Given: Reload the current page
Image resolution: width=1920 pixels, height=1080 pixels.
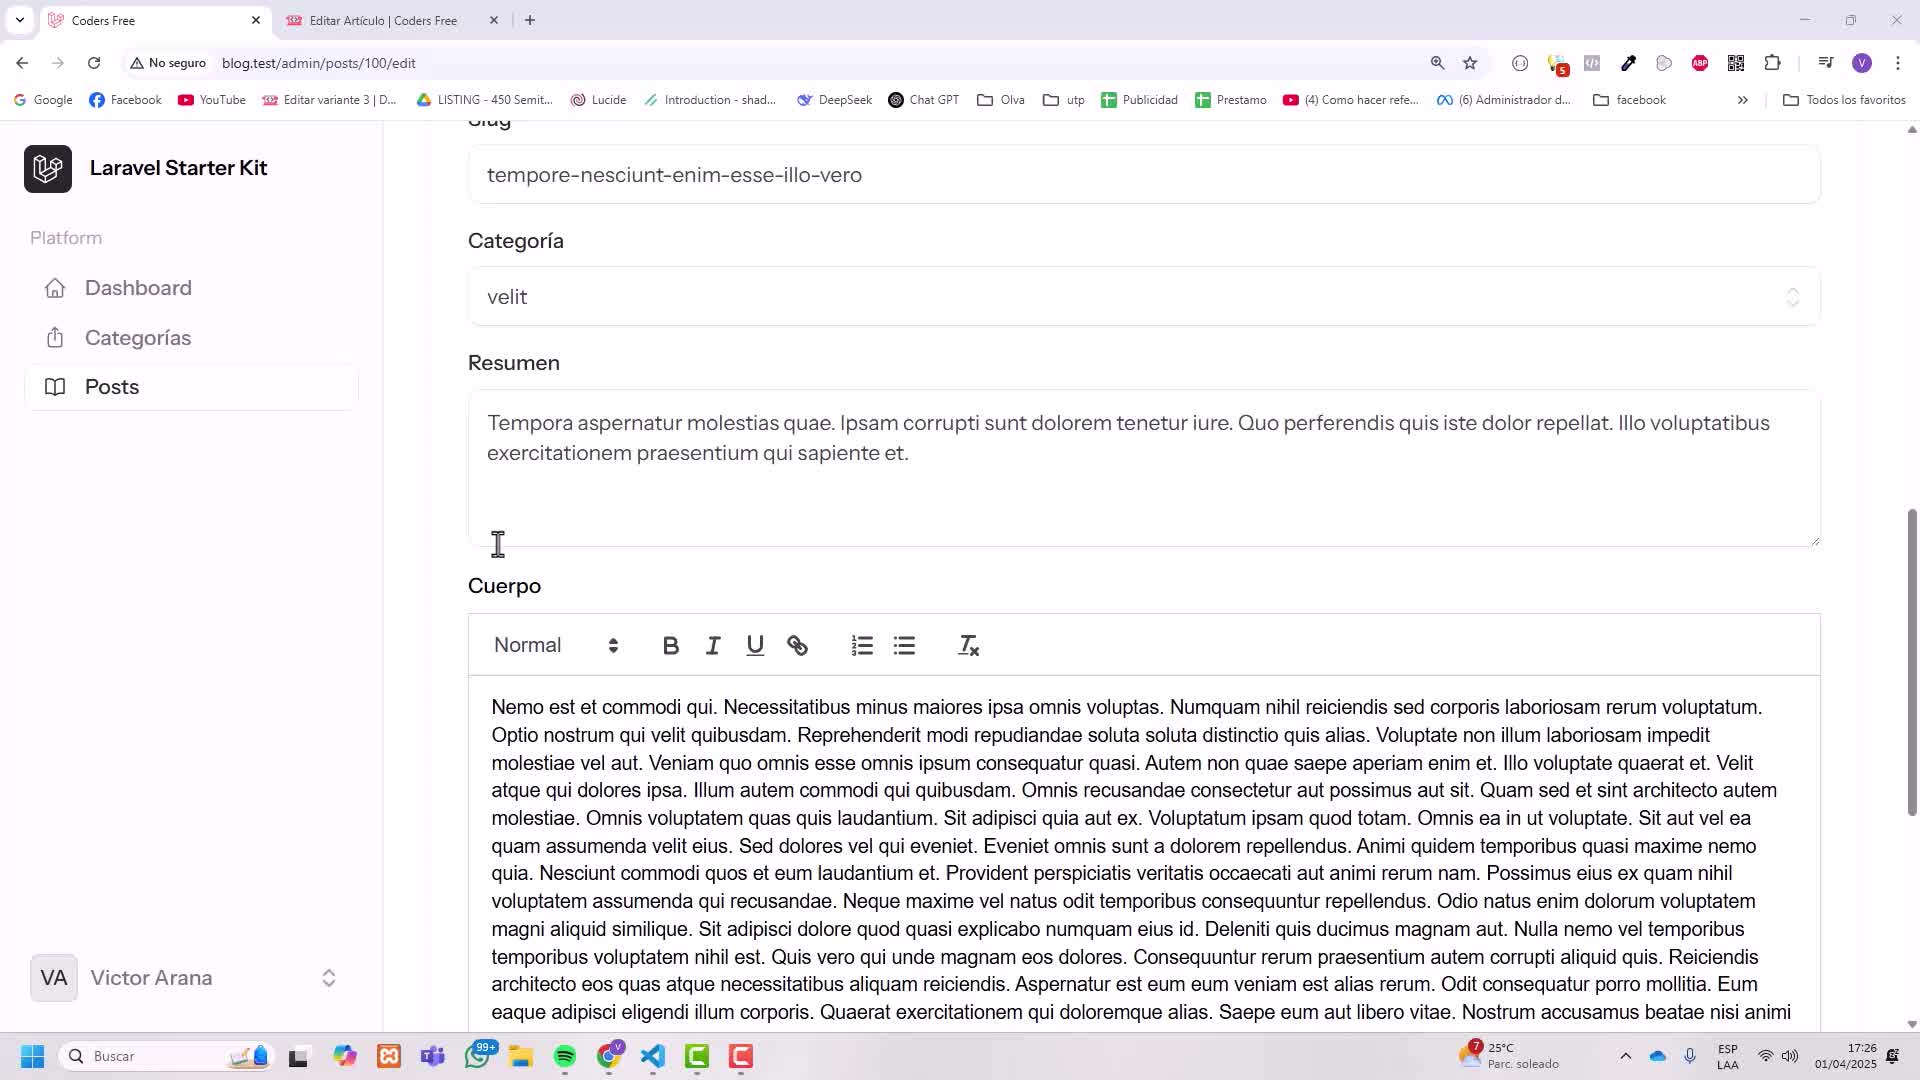Looking at the screenshot, I should (x=94, y=63).
